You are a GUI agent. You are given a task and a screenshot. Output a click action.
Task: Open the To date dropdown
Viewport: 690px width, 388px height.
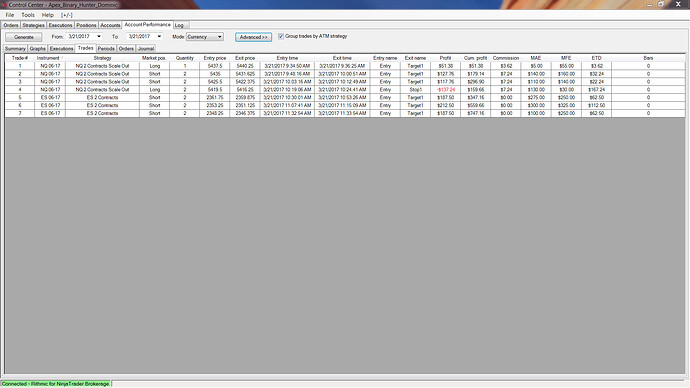tap(159, 37)
